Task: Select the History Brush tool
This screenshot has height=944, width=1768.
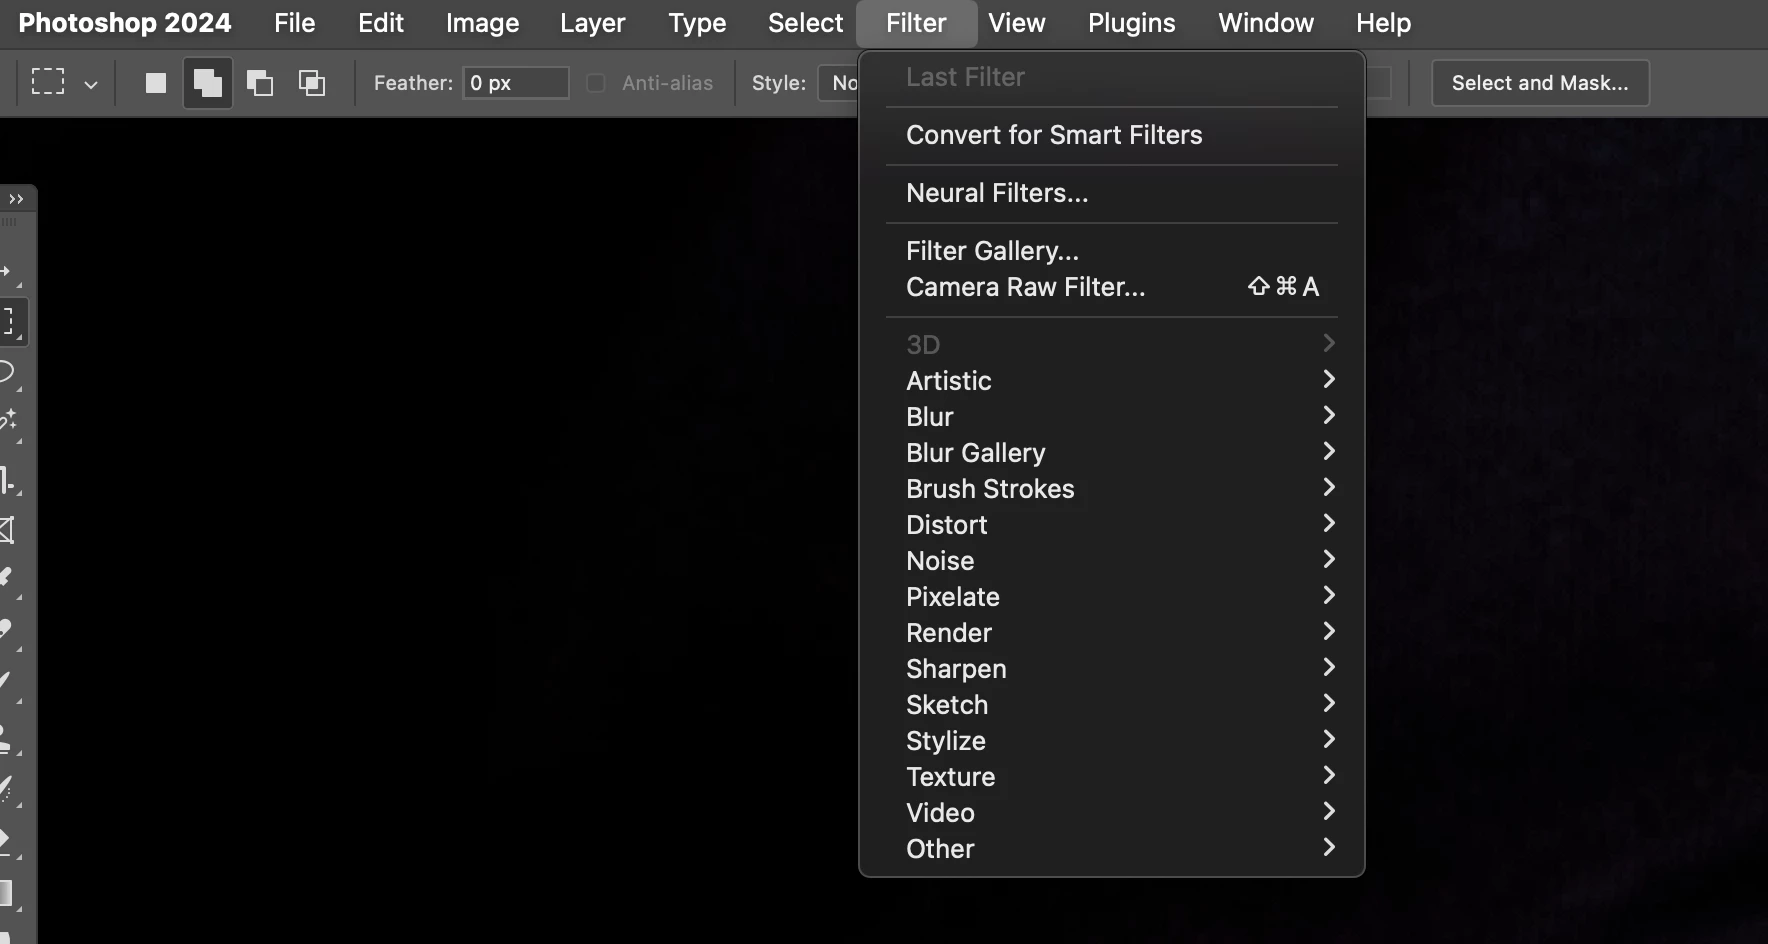Action: (8, 790)
